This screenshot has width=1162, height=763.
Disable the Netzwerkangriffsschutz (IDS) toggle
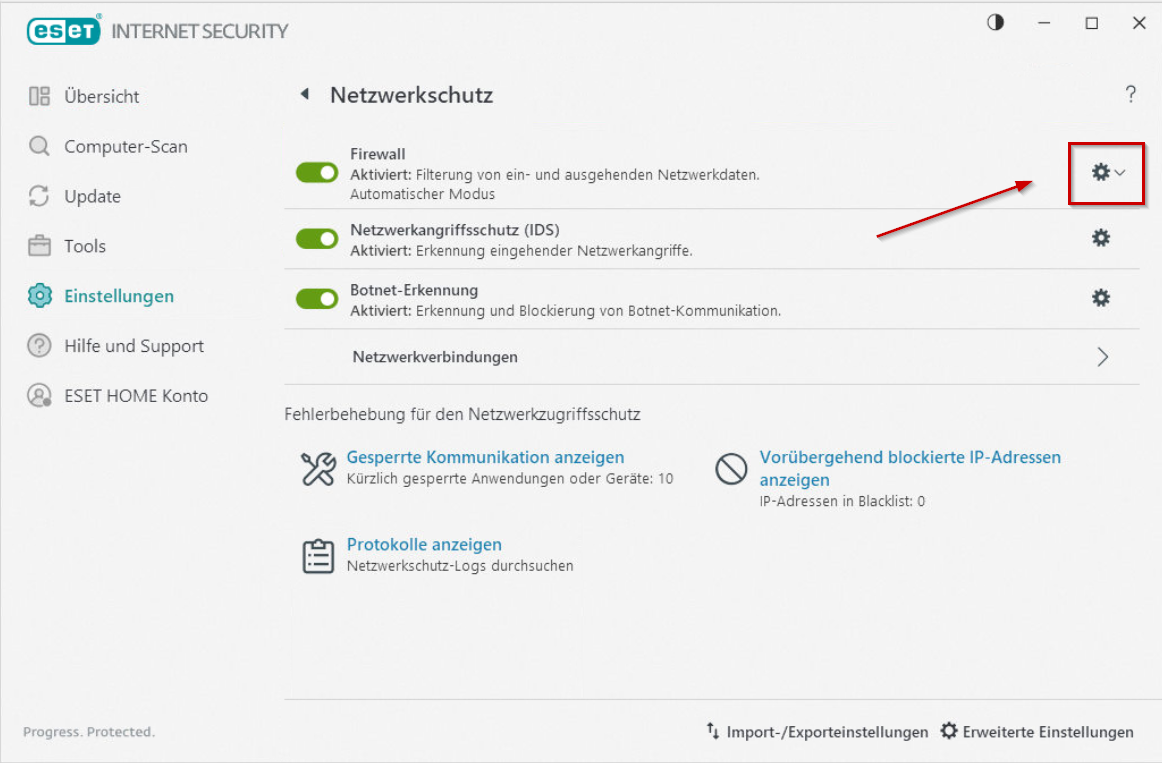[x=317, y=239]
